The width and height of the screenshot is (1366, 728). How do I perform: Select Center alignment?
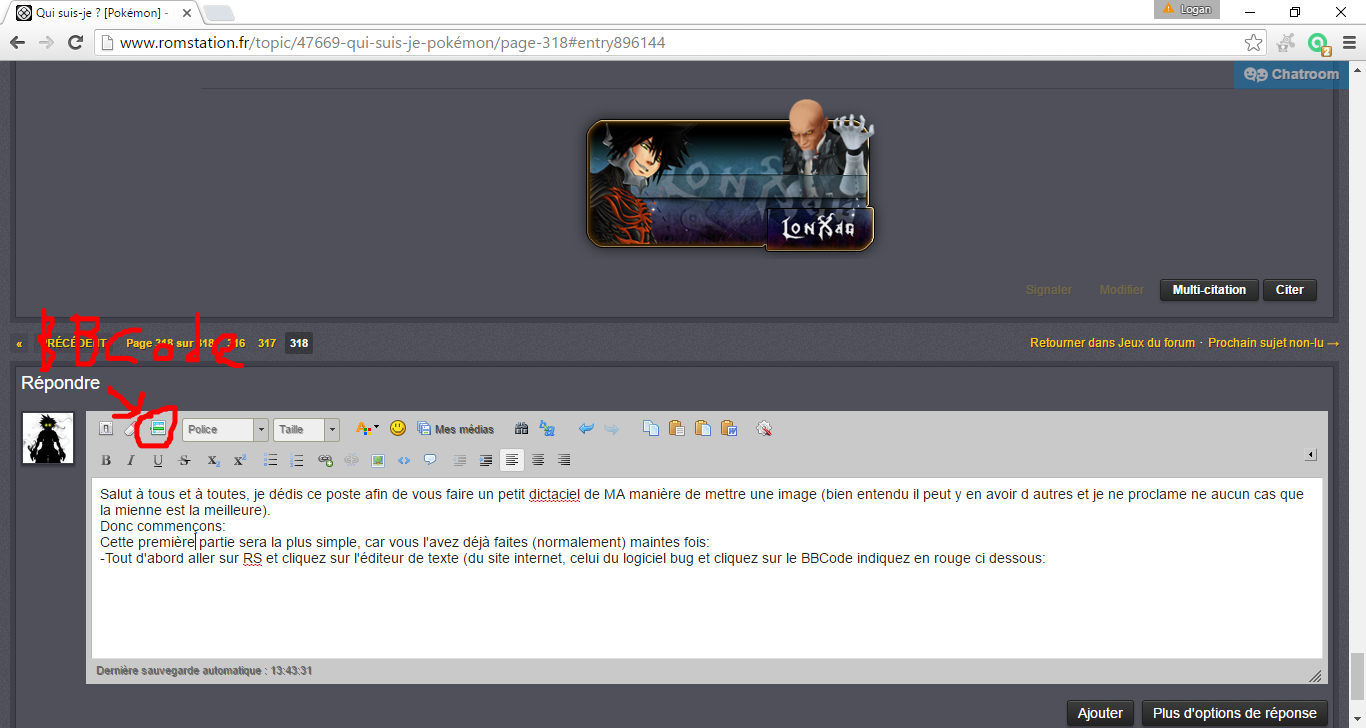tap(538, 460)
